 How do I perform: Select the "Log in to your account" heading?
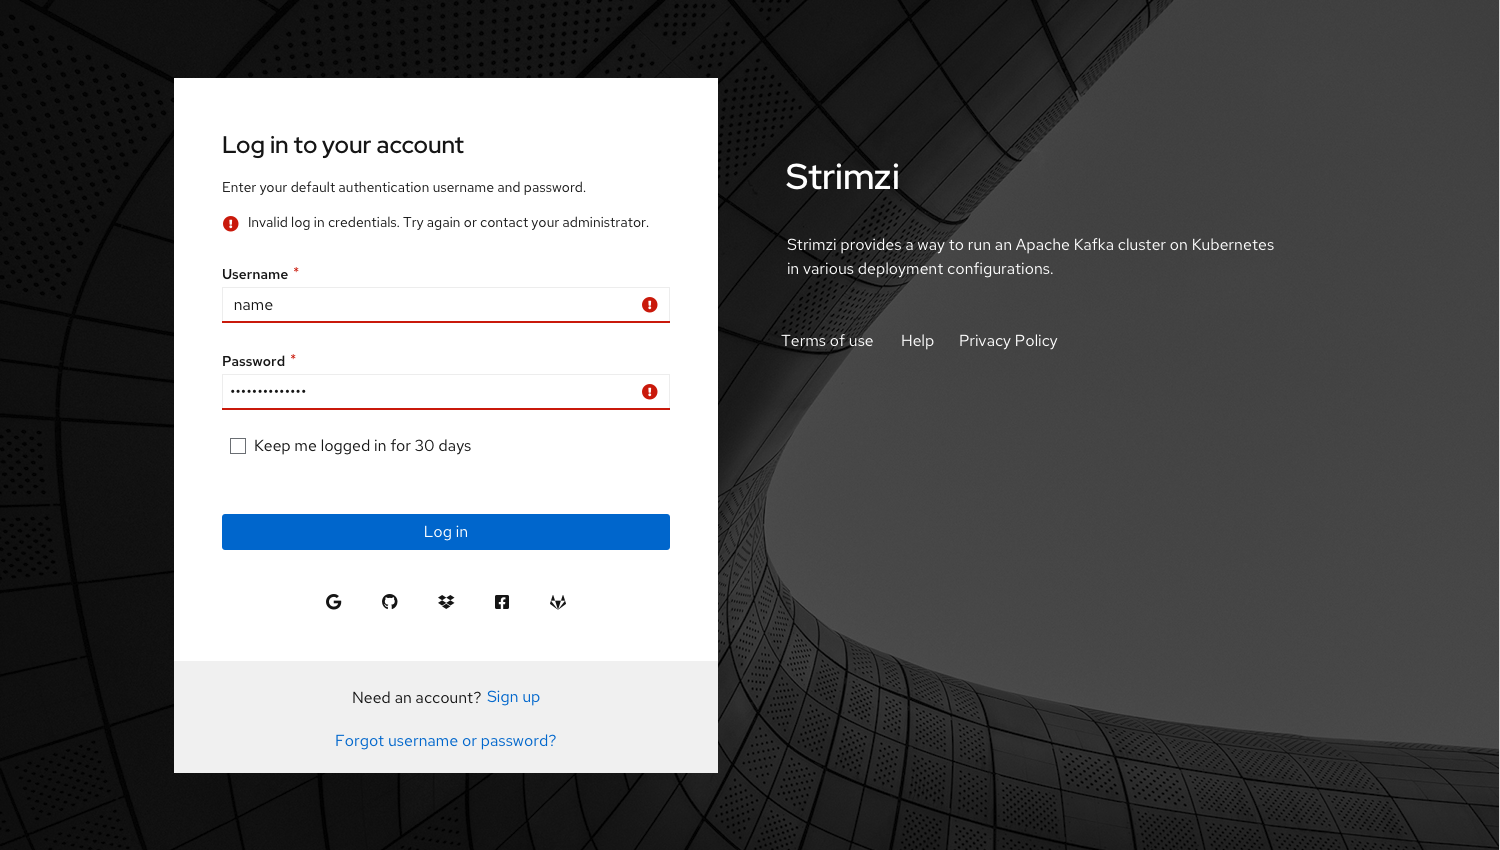point(343,144)
